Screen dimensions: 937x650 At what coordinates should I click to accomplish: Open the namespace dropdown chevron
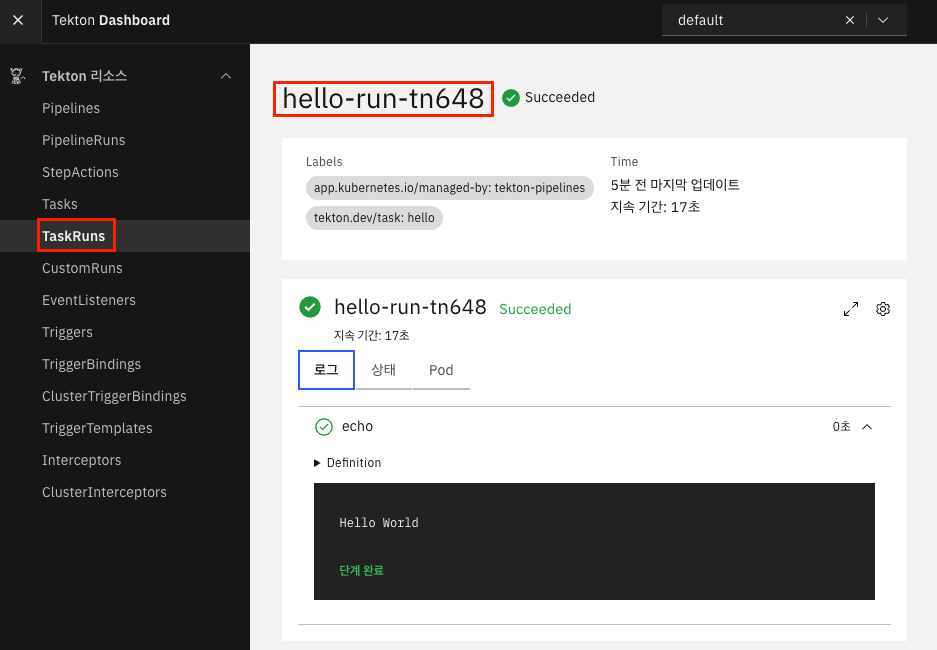883,20
